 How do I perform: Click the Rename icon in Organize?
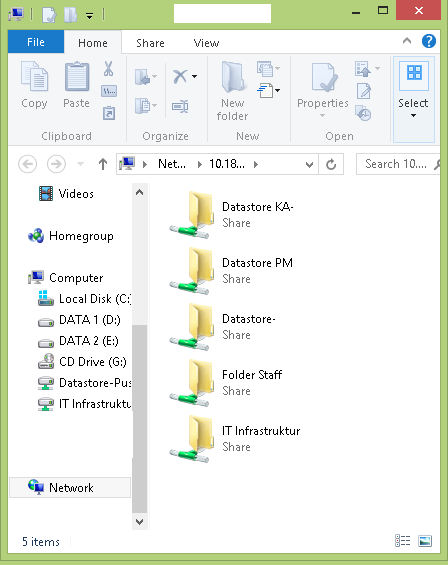(180, 106)
